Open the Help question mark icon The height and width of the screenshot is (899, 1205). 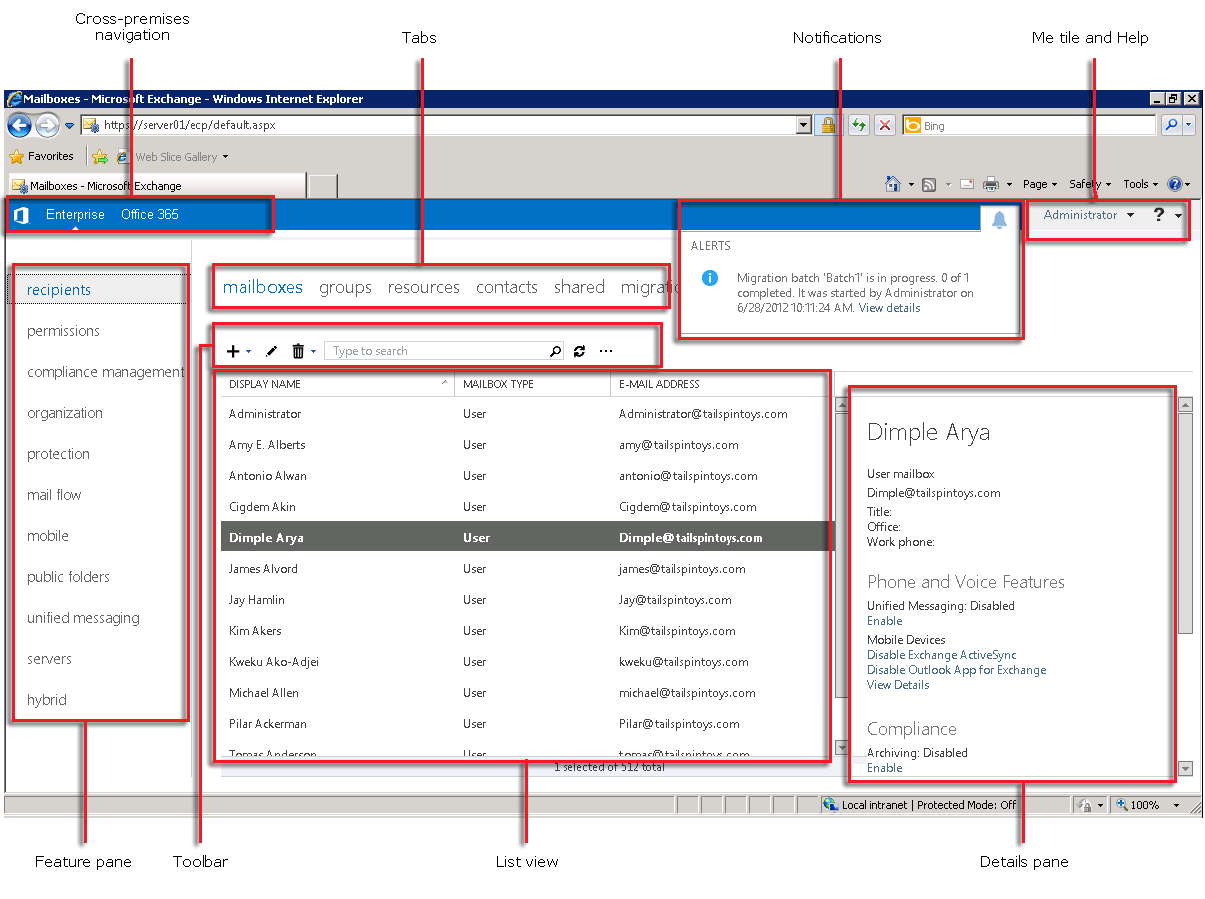click(x=1159, y=215)
